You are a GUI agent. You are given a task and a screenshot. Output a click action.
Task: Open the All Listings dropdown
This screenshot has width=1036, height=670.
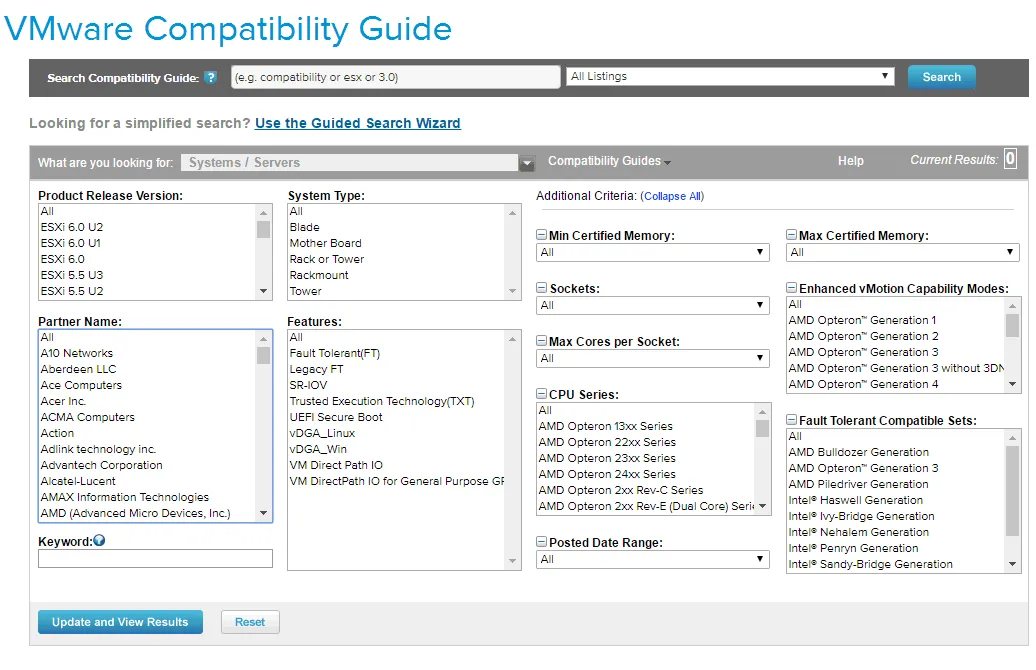730,77
